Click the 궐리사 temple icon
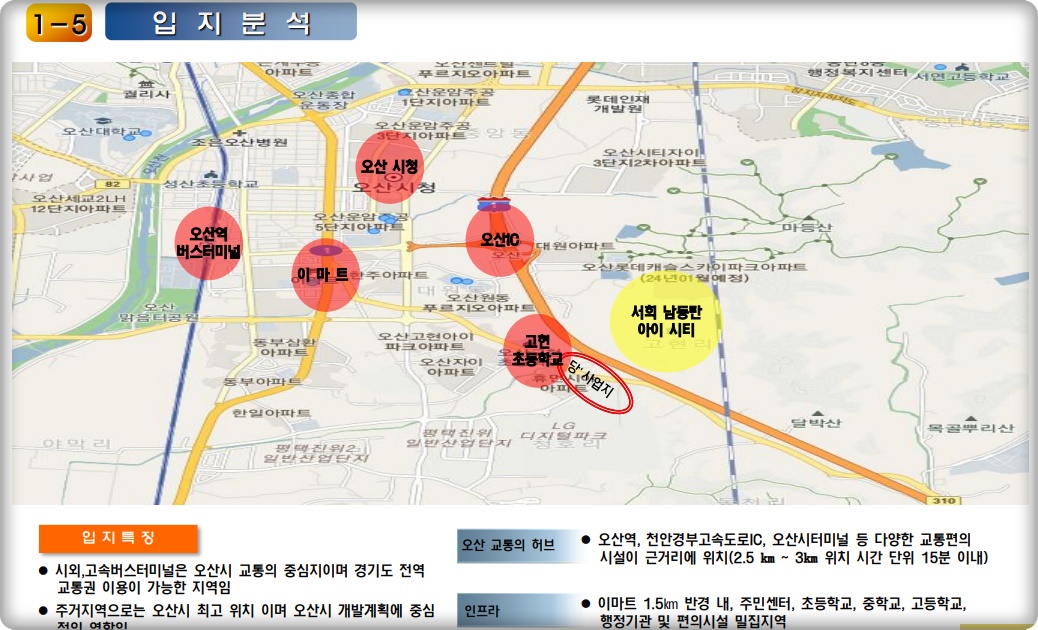The height and width of the screenshot is (630, 1038). tap(147, 84)
